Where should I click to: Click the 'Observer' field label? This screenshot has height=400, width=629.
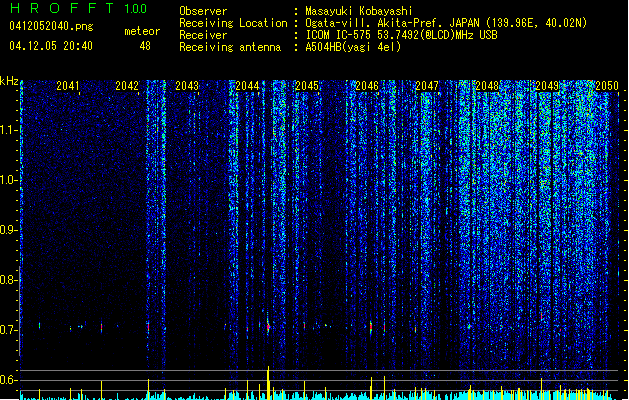[x=203, y=11]
